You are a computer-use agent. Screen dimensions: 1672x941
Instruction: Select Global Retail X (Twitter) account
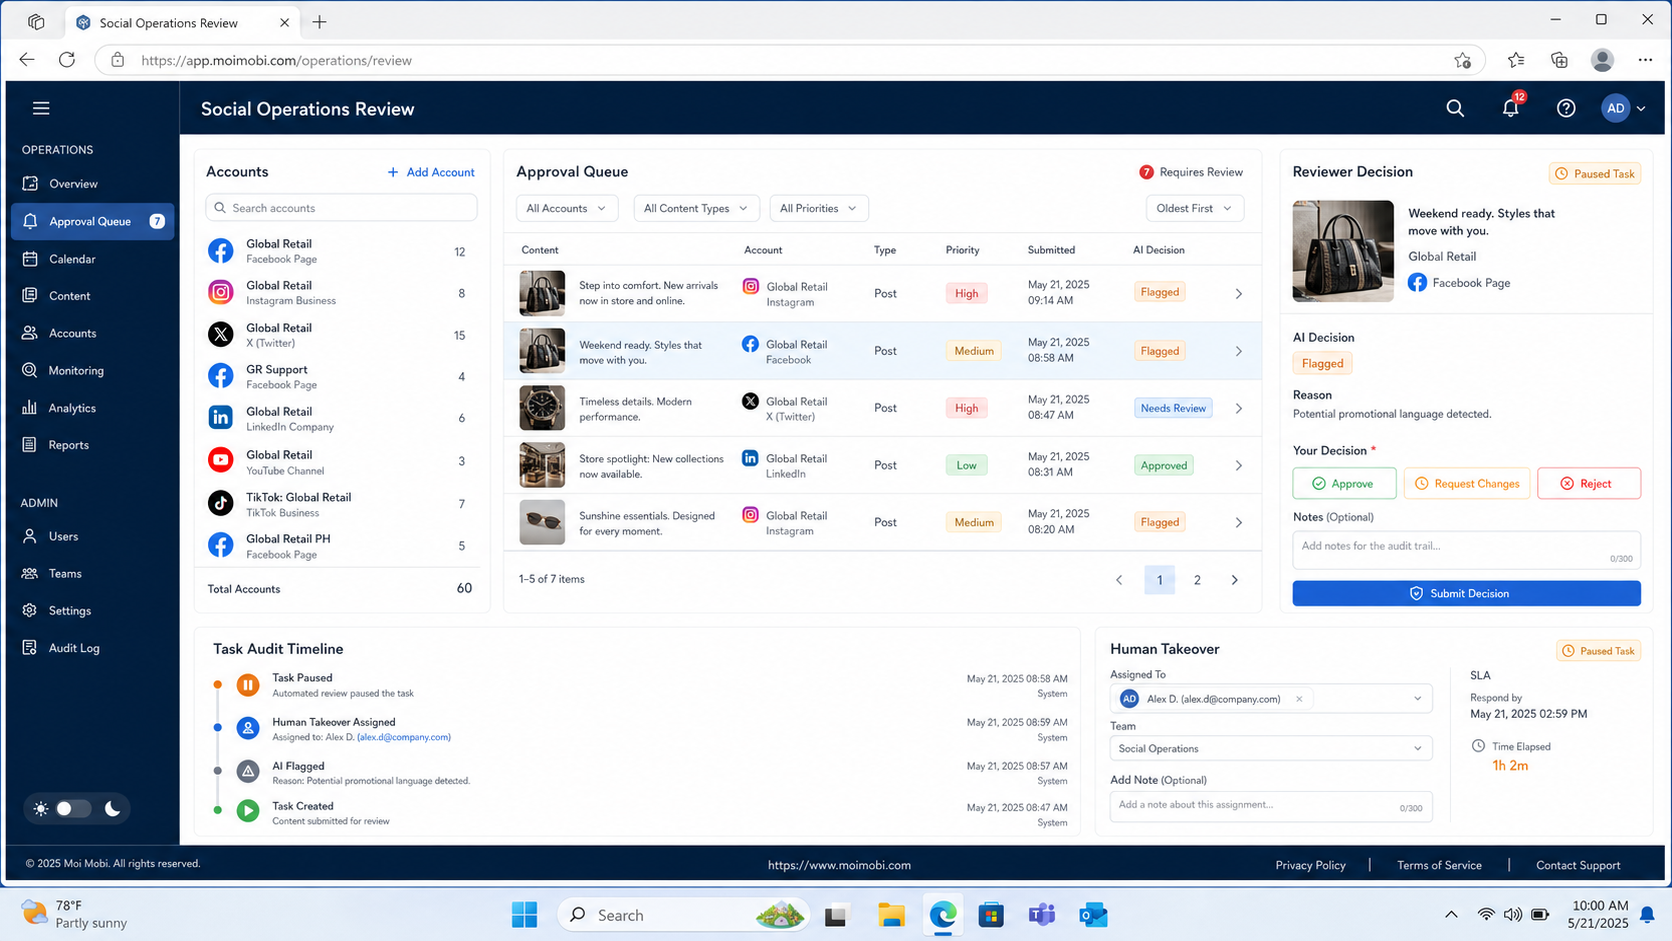pyautogui.click(x=338, y=335)
